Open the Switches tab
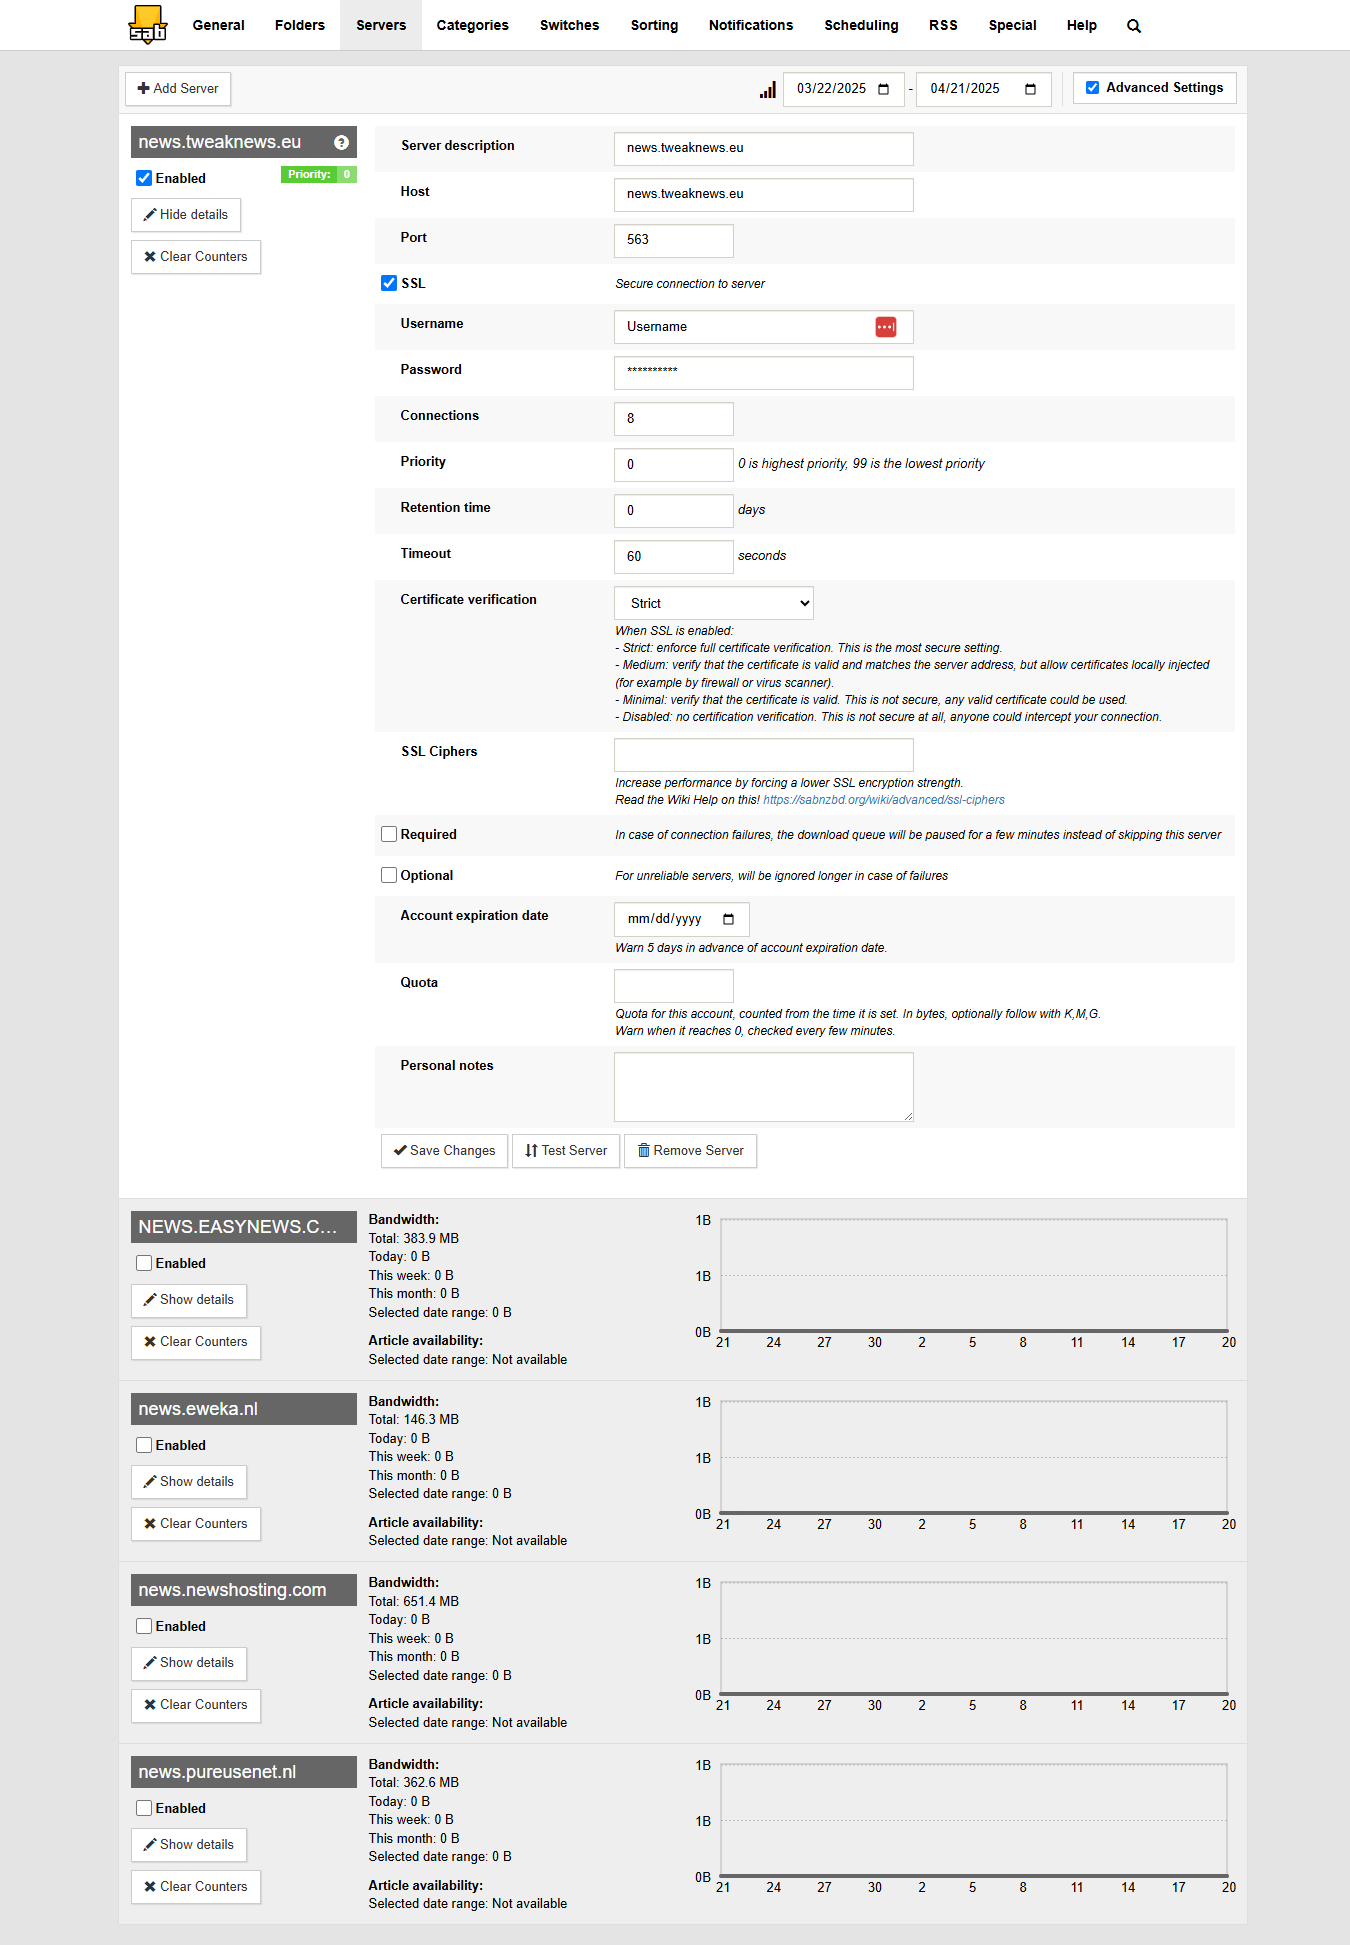 tap(570, 25)
